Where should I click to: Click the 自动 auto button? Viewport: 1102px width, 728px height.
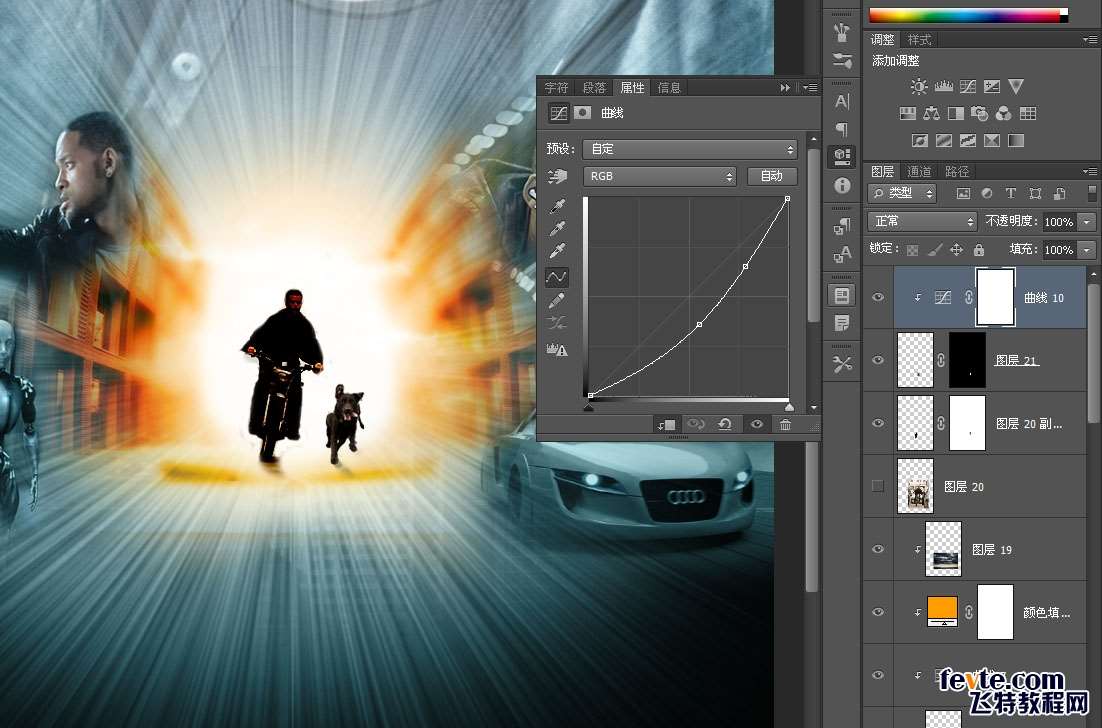point(772,176)
